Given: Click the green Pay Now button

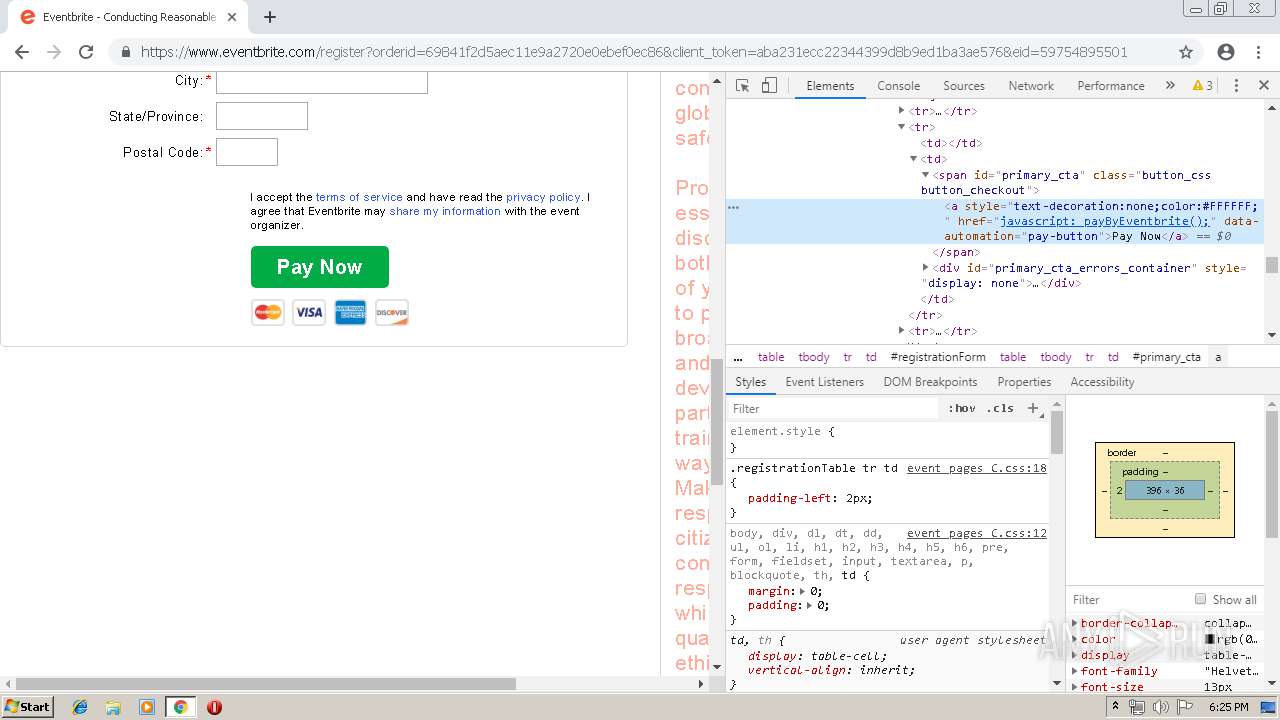Looking at the screenshot, I should pyautogui.click(x=320, y=267).
